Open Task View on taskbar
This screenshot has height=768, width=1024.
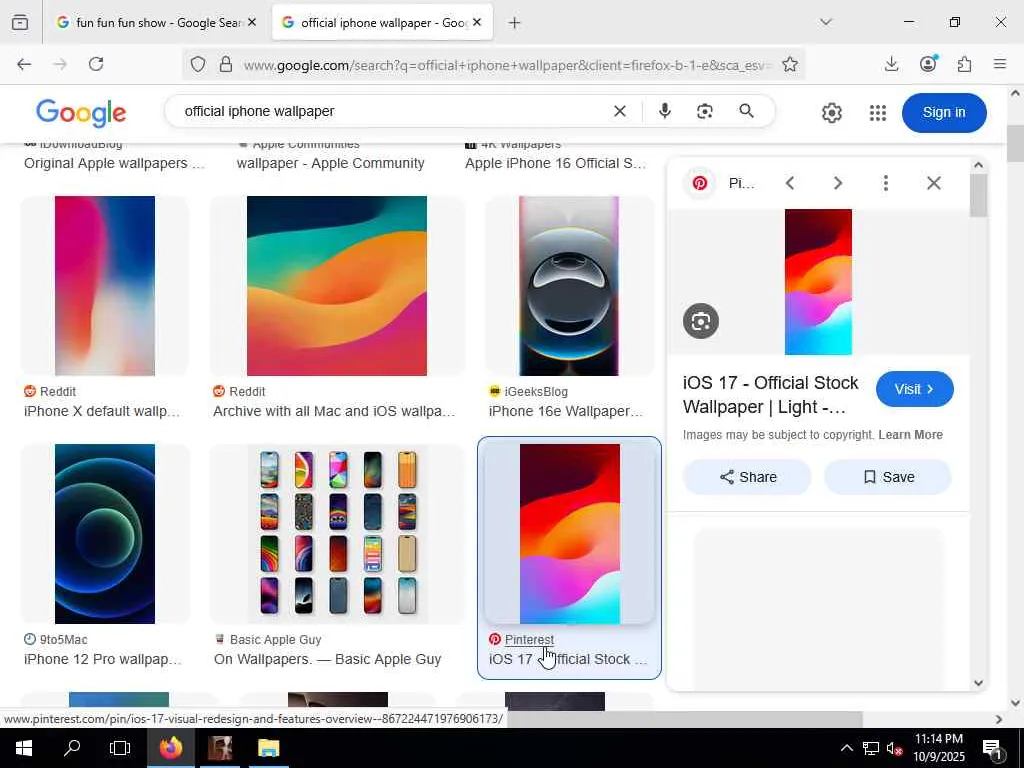(x=120, y=748)
